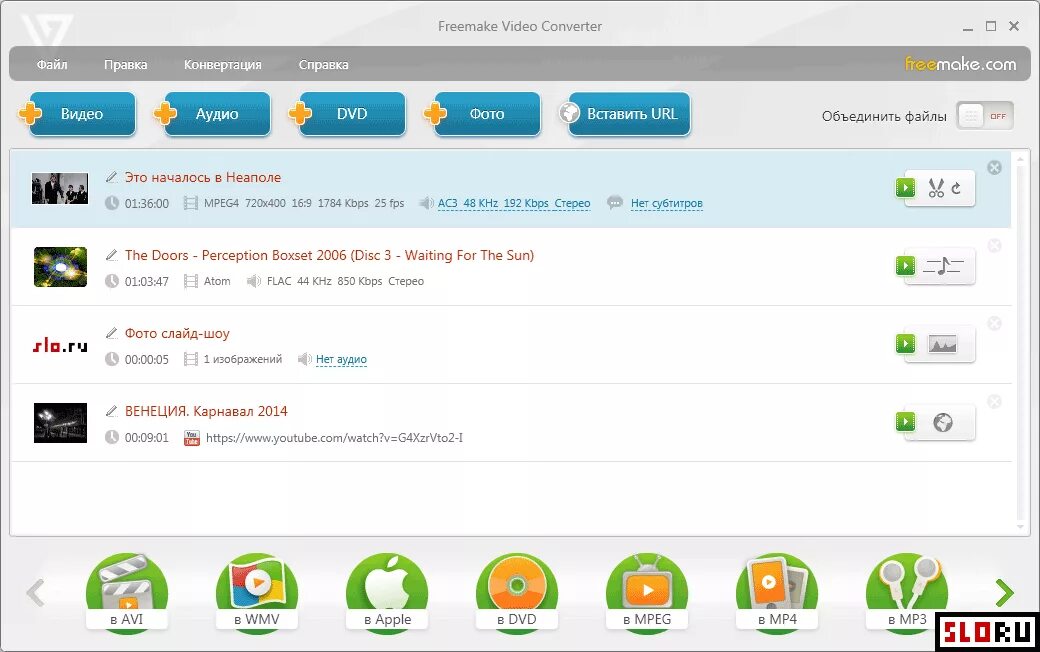Convert to WMV format
Image resolution: width=1040 pixels, height=652 pixels.
(x=257, y=593)
